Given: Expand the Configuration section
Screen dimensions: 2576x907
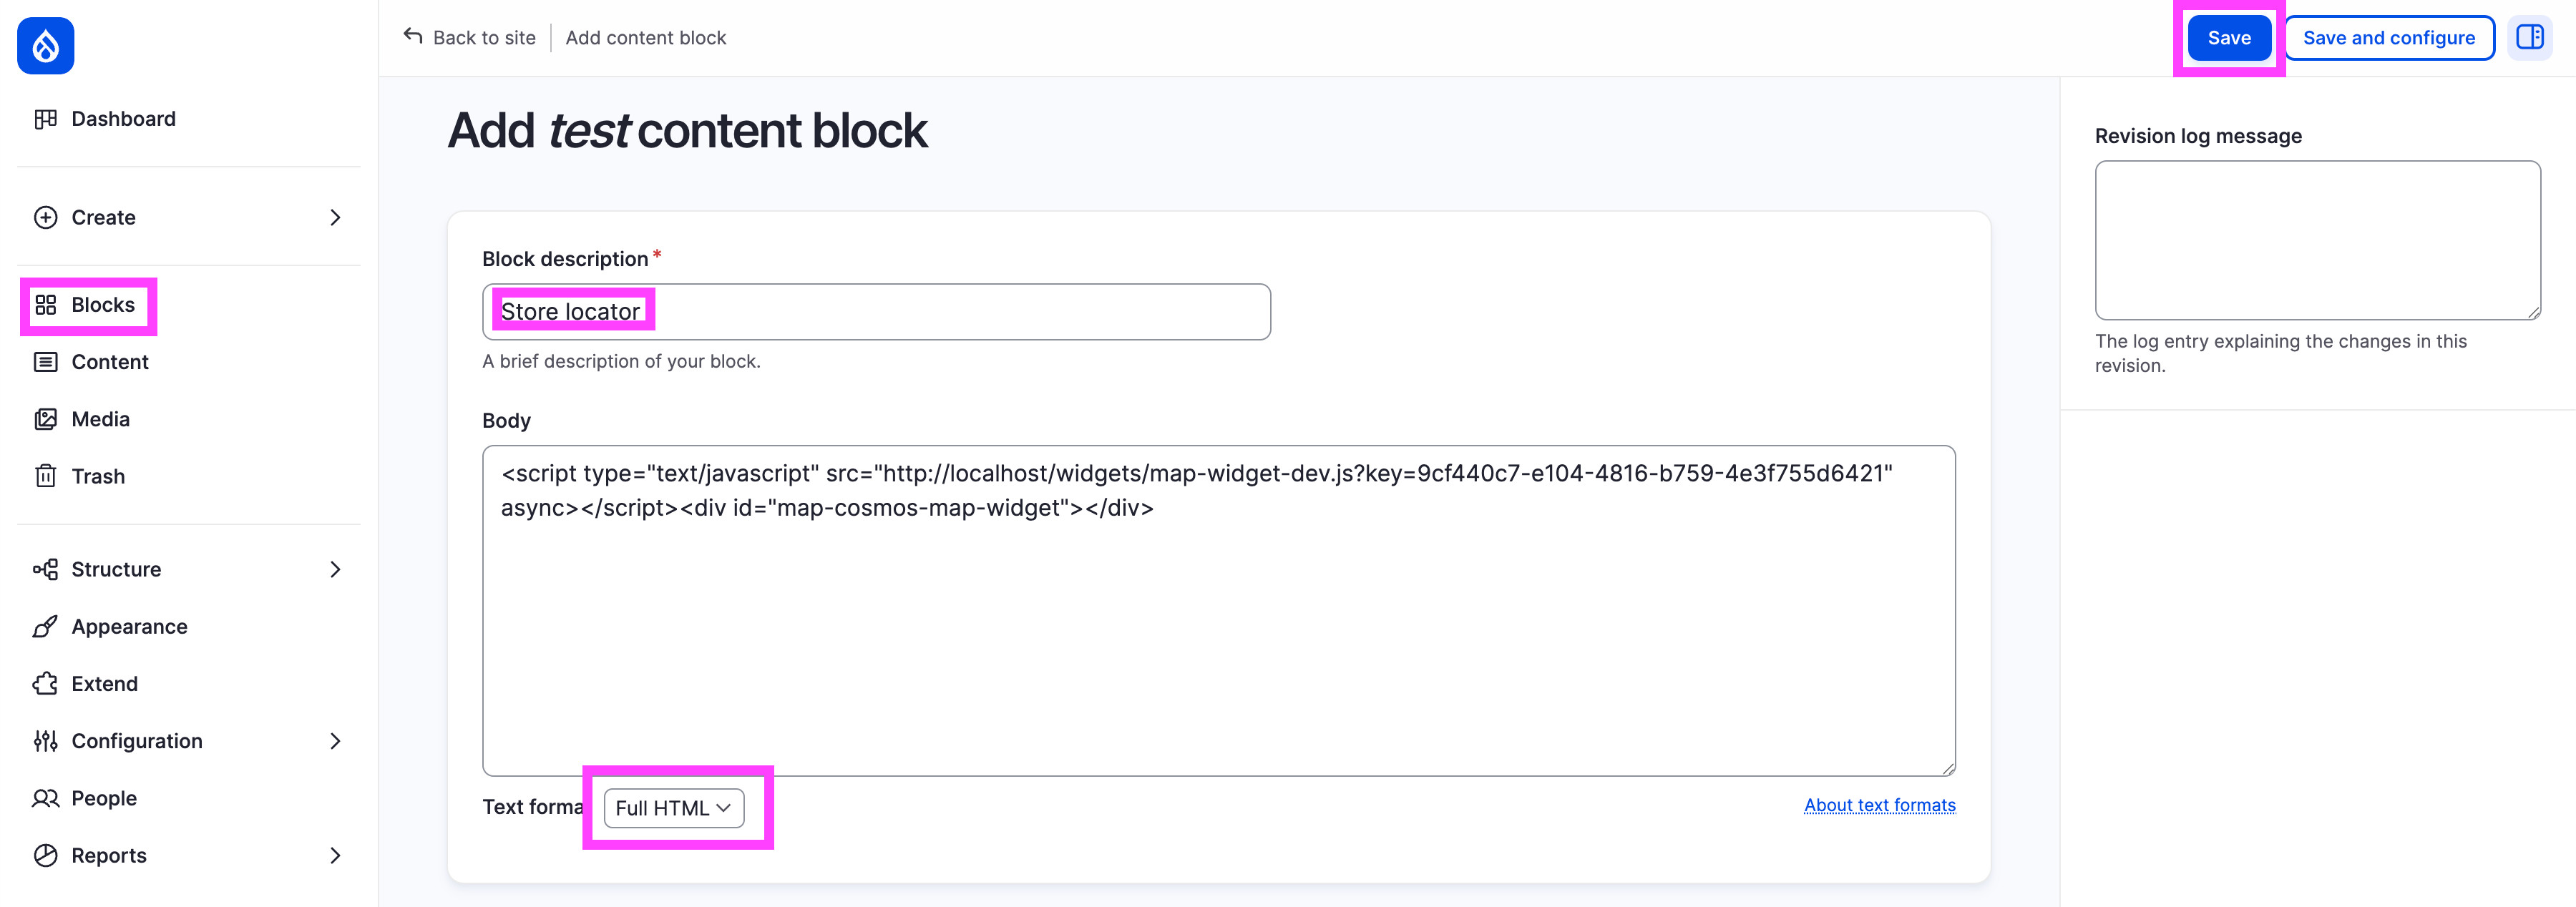Looking at the screenshot, I should point(335,740).
